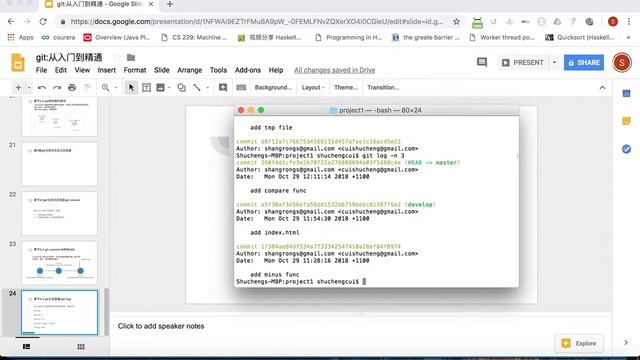Viewport: 640px width, 360px height.
Task: Open the Tasks side panel icon
Action: click(x=627, y=149)
